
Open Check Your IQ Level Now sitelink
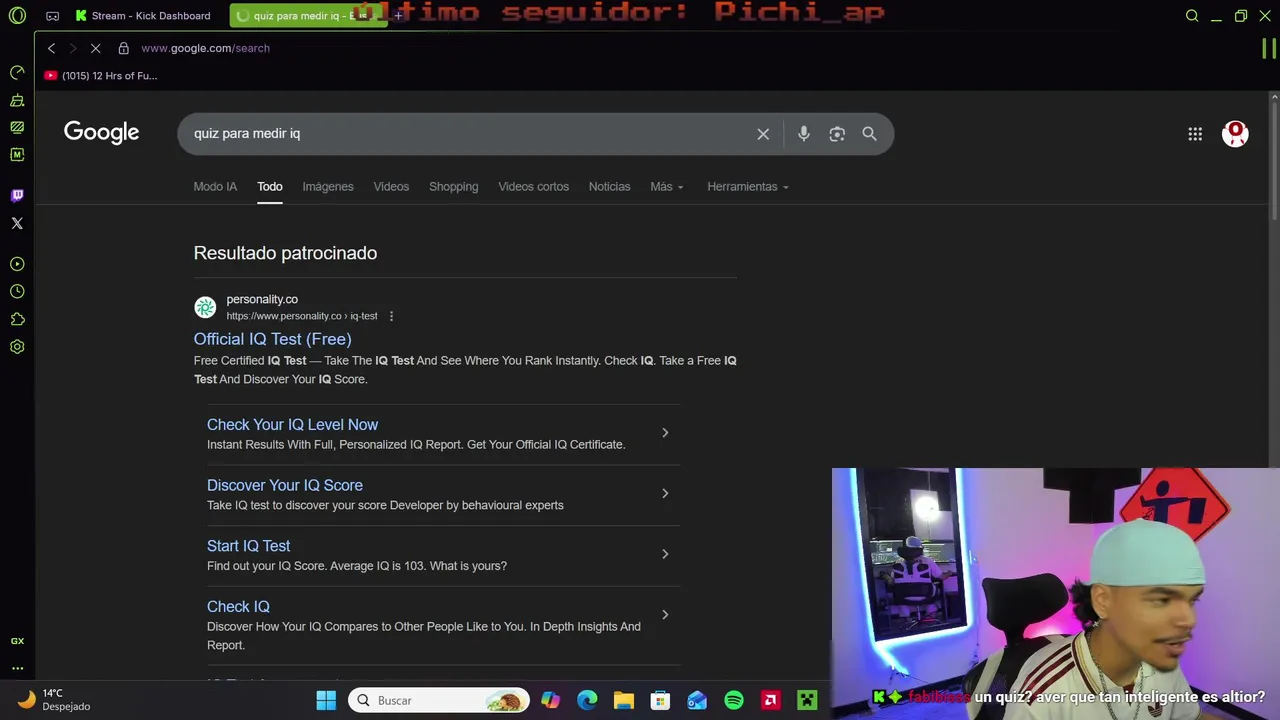pos(292,425)
